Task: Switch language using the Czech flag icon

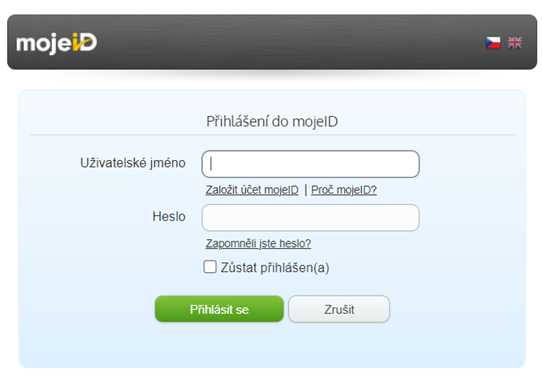Action: (493, 43)
